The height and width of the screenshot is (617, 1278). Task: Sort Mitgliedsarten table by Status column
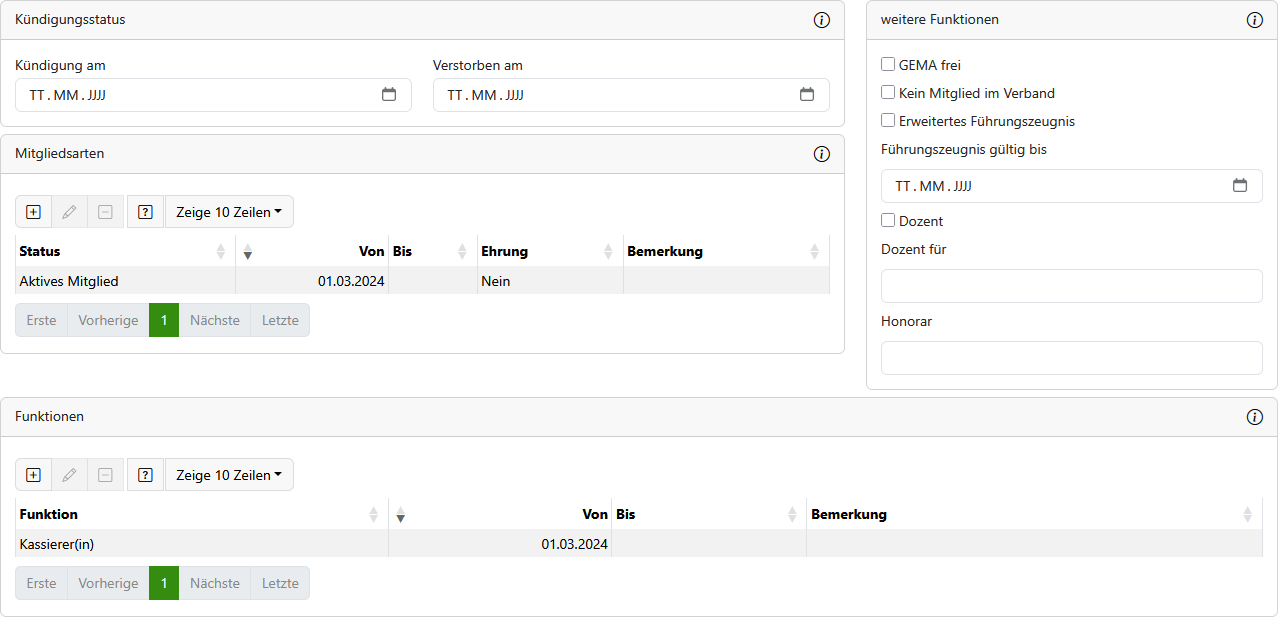tap(120, 252)
